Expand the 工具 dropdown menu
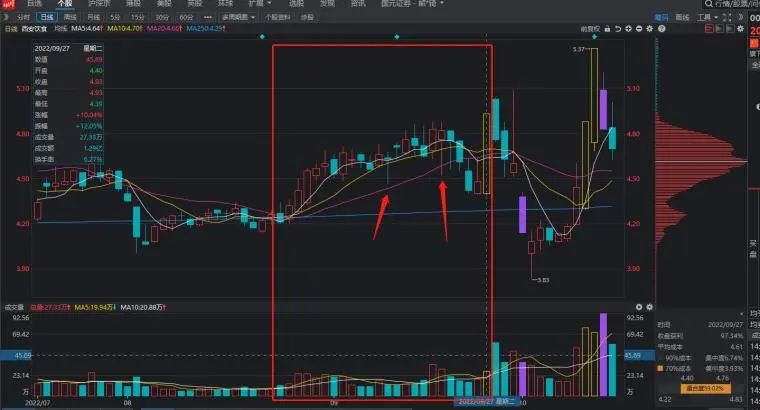Viewport: 760px width, 410px height. point(706,17)
